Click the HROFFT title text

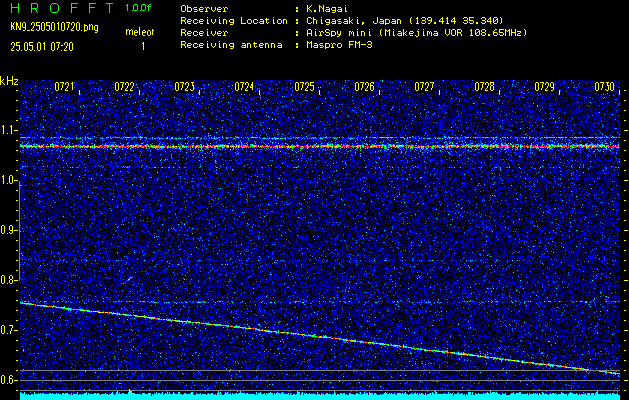(63, 8)
